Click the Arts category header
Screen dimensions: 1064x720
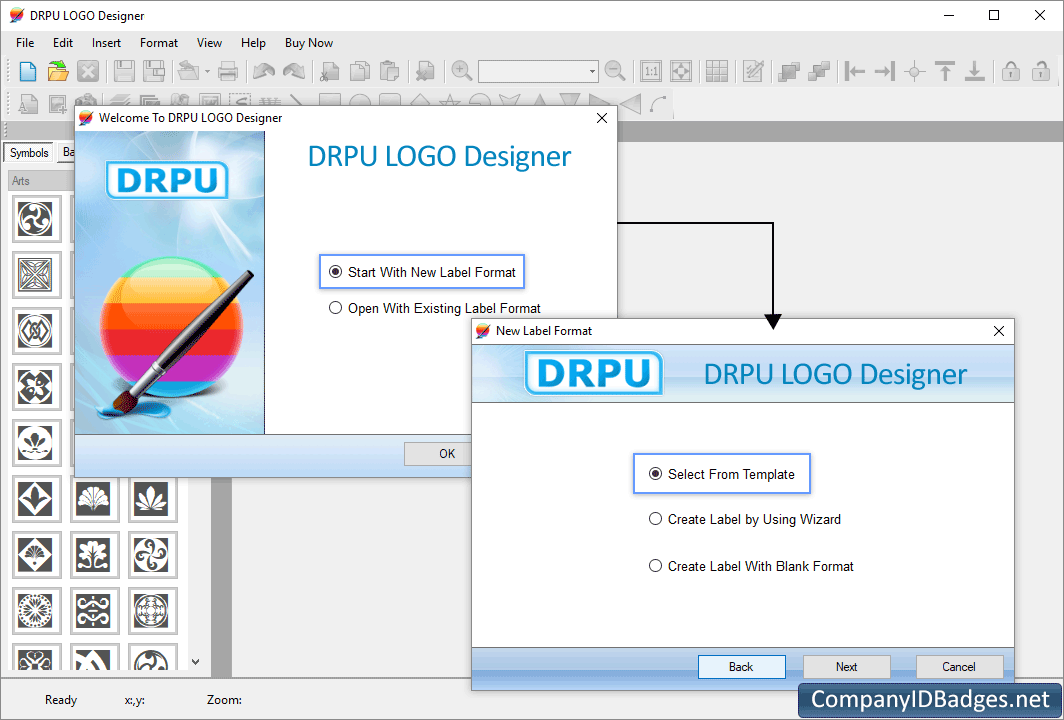coord(41,181)
